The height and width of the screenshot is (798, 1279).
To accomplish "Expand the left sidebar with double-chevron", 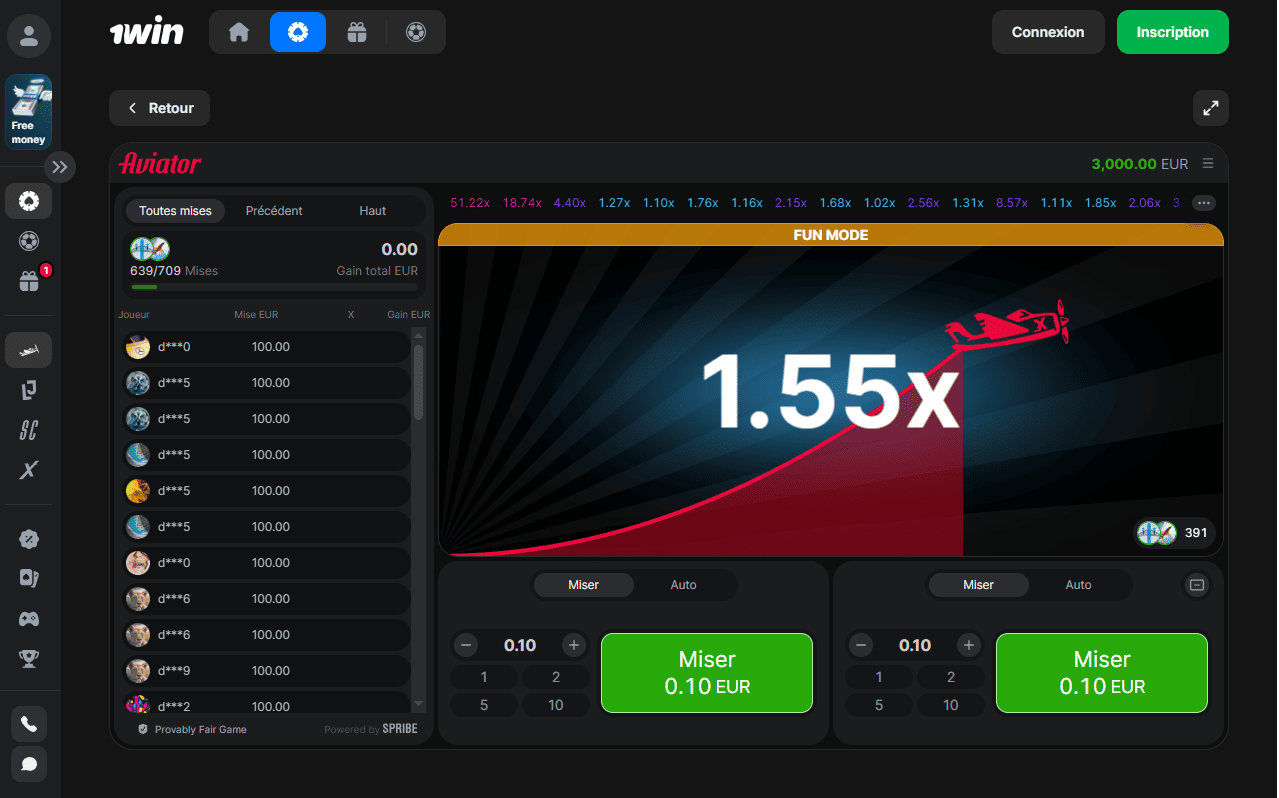I will [x=59, y=167].
